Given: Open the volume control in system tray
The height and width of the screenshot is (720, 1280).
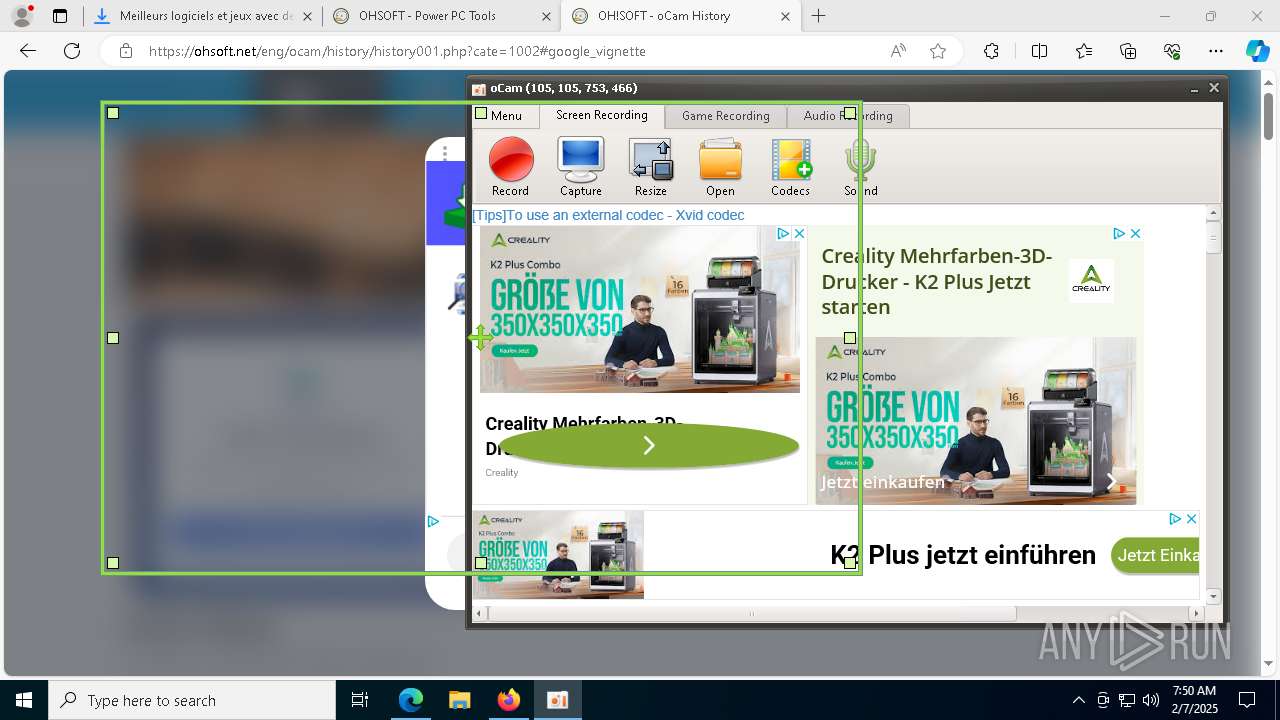Looking at the screenshot, I should (x=1151, y=700).
